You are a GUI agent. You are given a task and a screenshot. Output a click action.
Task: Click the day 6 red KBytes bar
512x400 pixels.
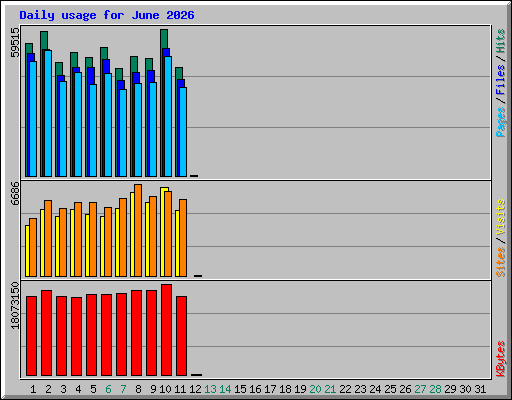tap(106, 335)
